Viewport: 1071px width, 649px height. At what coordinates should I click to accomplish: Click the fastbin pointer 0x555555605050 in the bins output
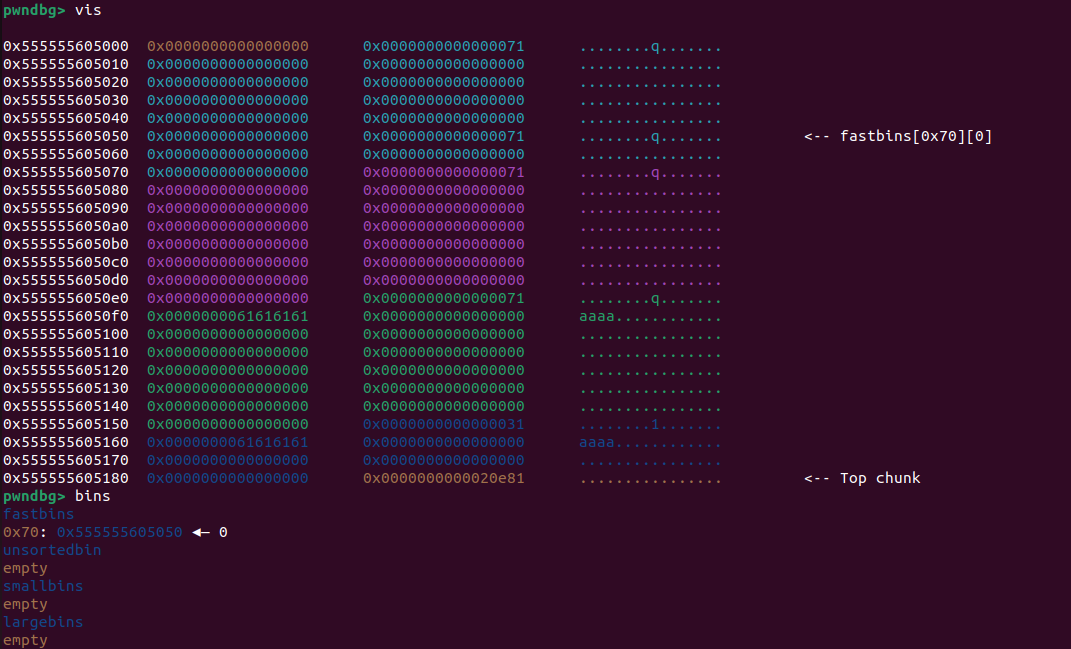(119, 532)
